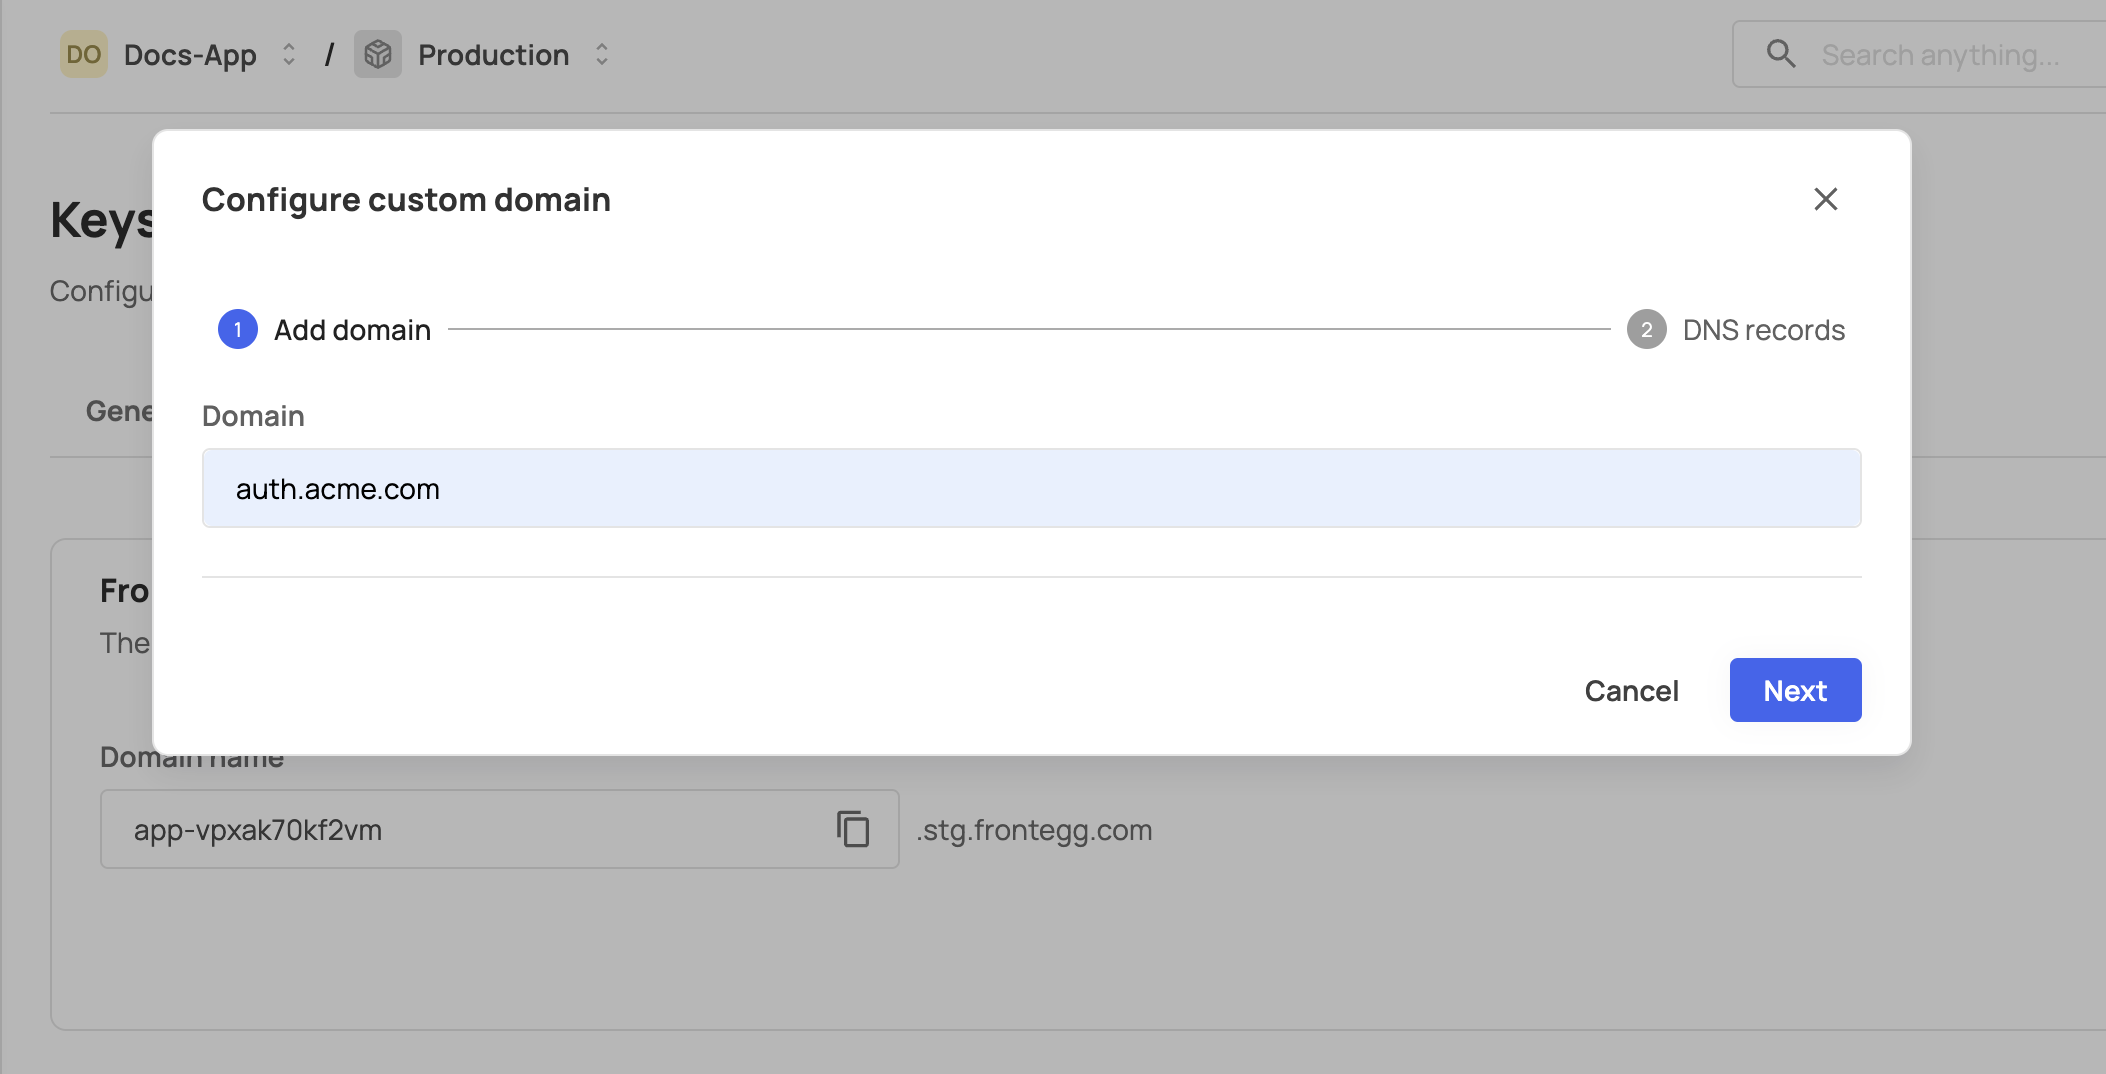This screenshot has width=2106, height=1074.
Task: Close the Configure custom domain dialog
Action: tap(1825, 199)
